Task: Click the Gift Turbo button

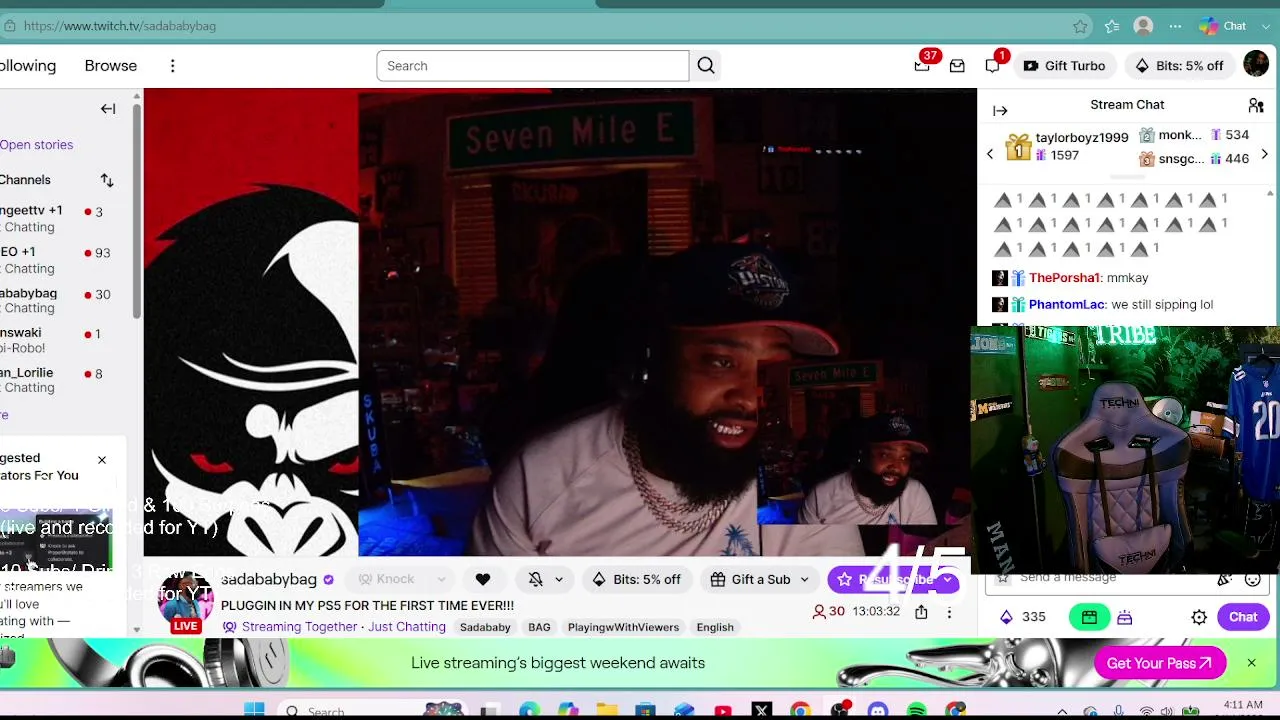Action: [1064, 66]
